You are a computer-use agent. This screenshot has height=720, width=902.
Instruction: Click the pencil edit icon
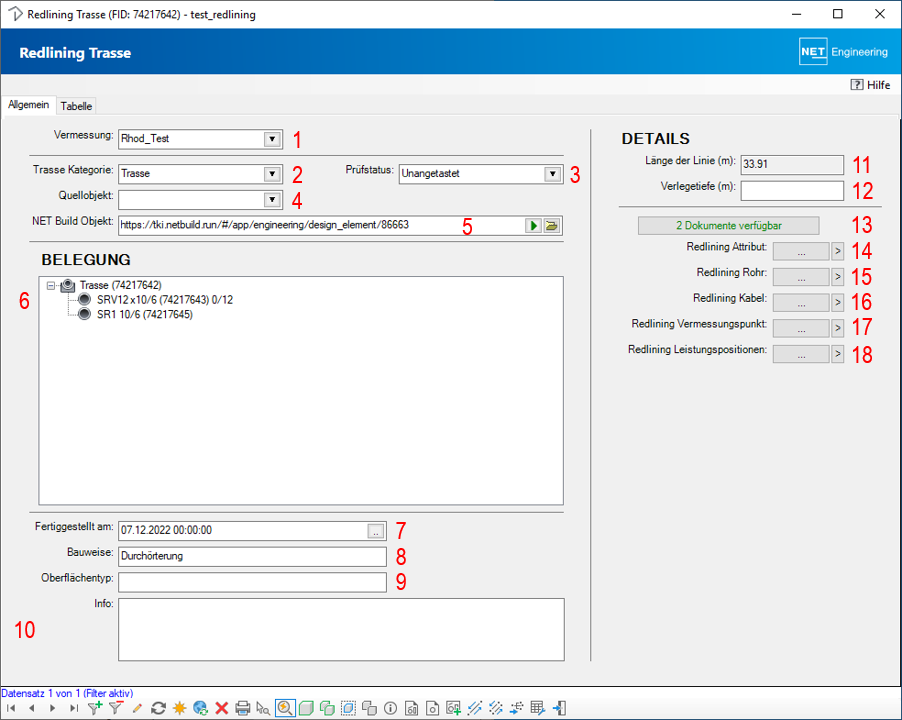(x=137, y=708)
